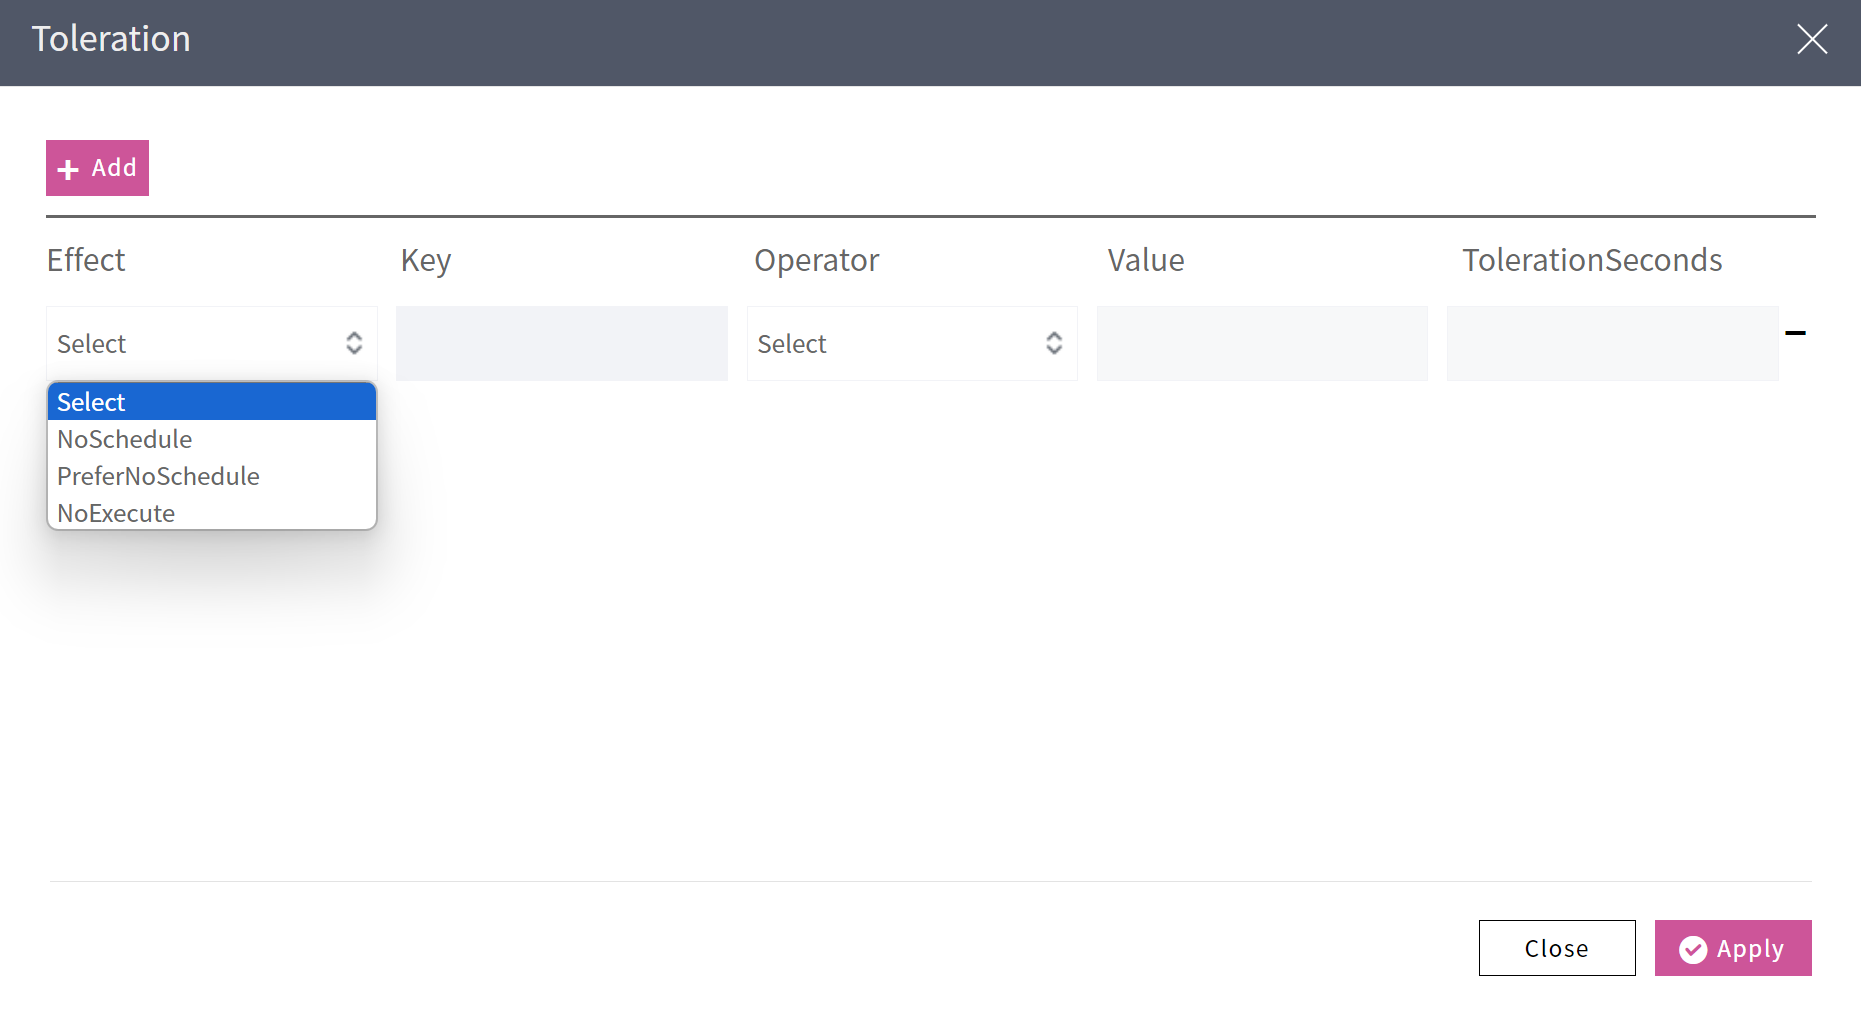Apply the toleration settings
The width and height of the screenshot is (1861, 1024).
[1732, 948]
